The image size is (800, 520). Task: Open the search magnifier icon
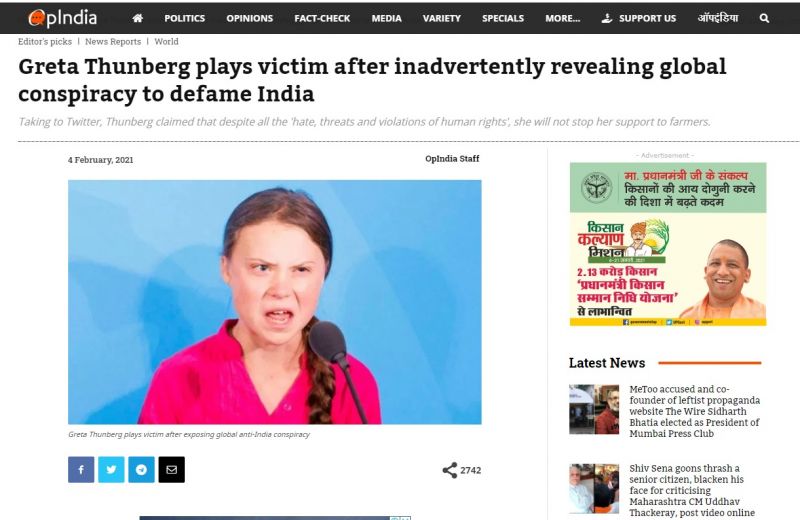click(764, 18)
